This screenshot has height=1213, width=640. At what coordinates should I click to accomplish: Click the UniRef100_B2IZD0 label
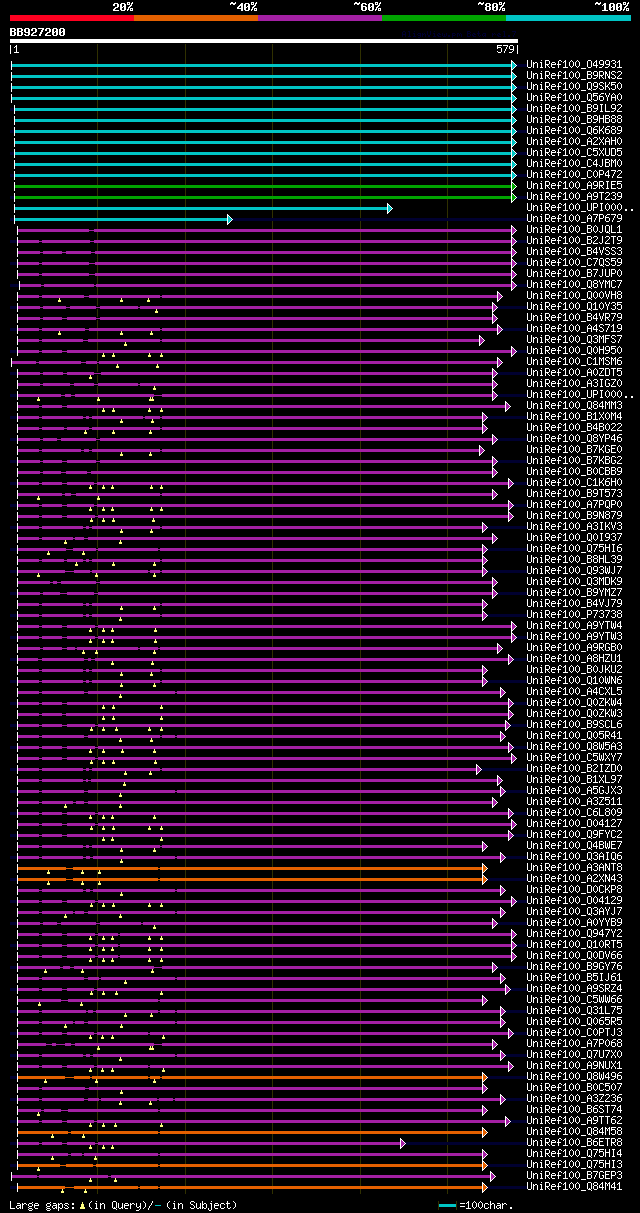pyautogui.click(x=574, y=768)
